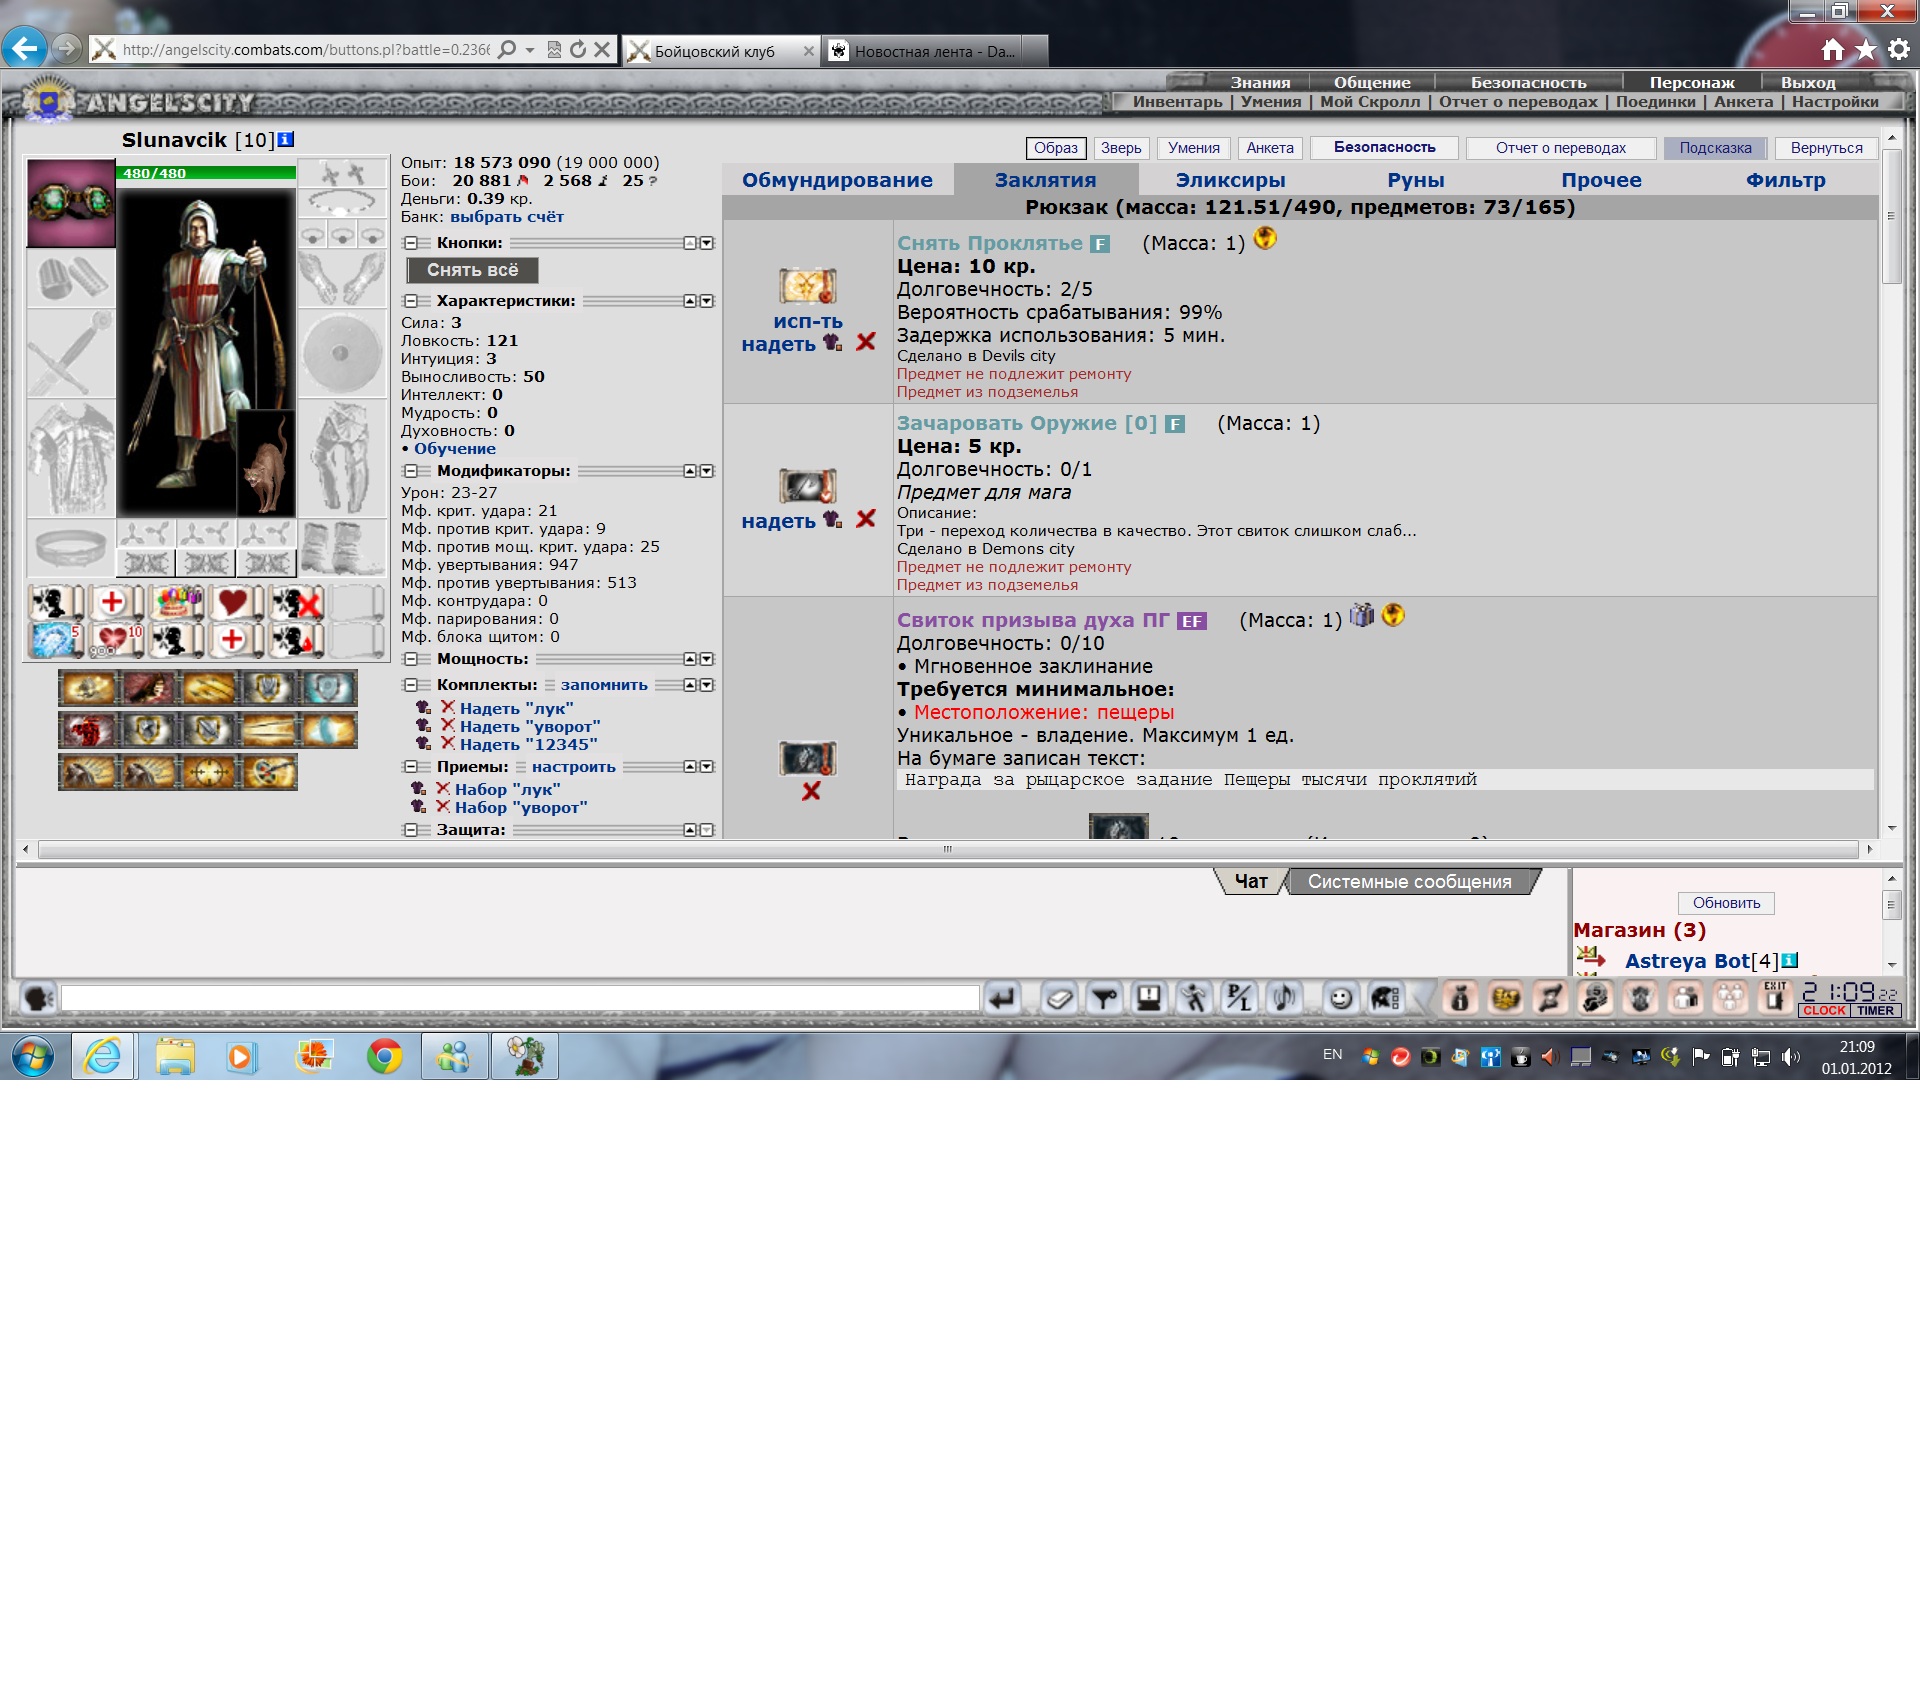Screen dimensions: 1920x1704
Task: Click the helmet list icon in chat toolbar
Action: 1385,998
